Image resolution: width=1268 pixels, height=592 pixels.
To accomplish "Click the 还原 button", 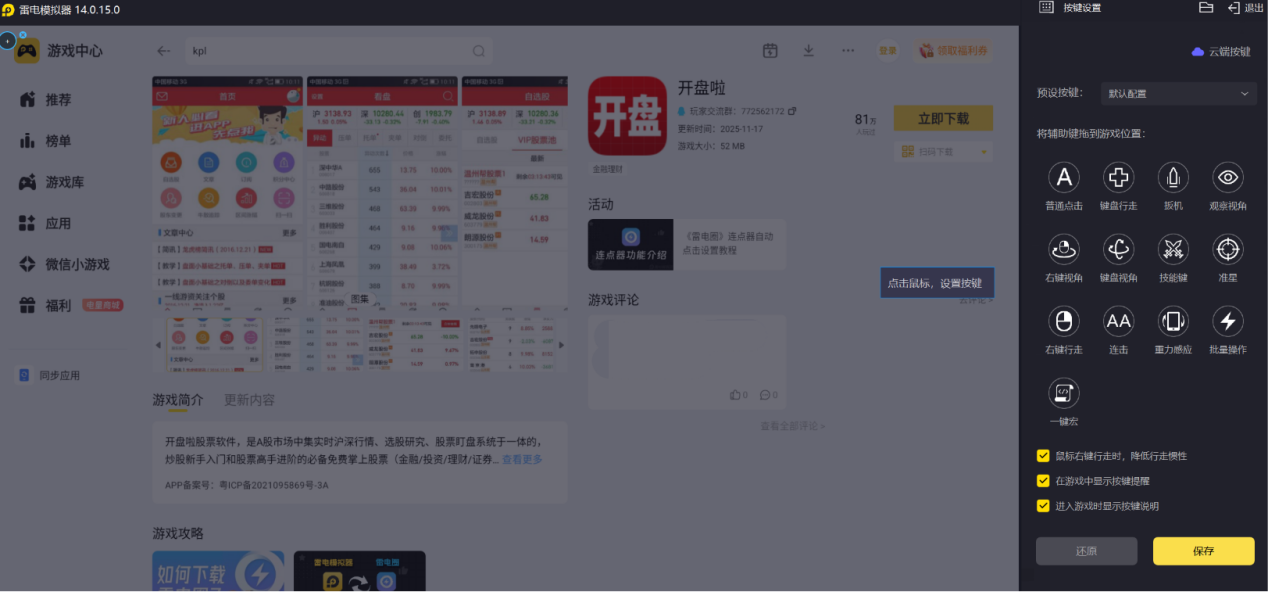I will pos(1086,551).
